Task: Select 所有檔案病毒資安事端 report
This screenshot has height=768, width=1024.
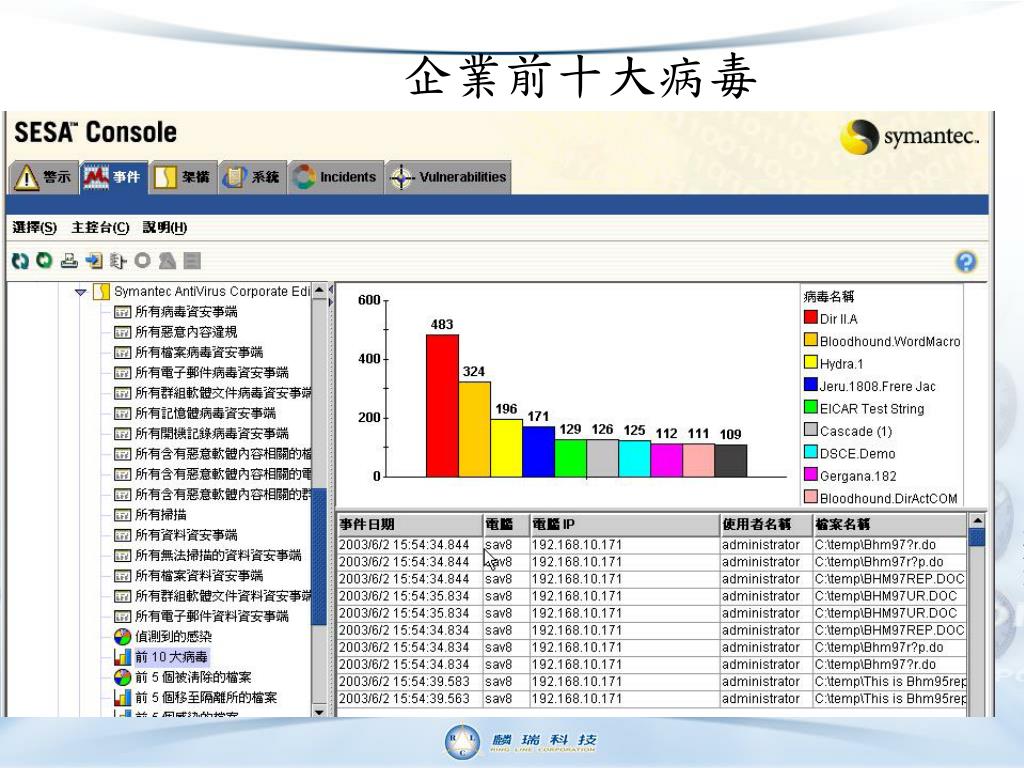Action: [199, 353]
